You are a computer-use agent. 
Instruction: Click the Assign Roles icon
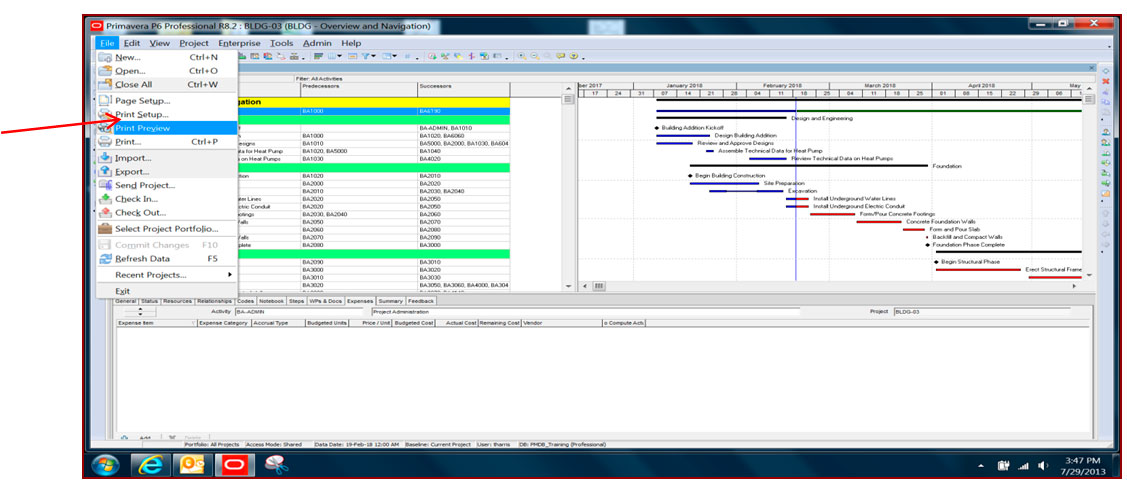point(1105,153)
